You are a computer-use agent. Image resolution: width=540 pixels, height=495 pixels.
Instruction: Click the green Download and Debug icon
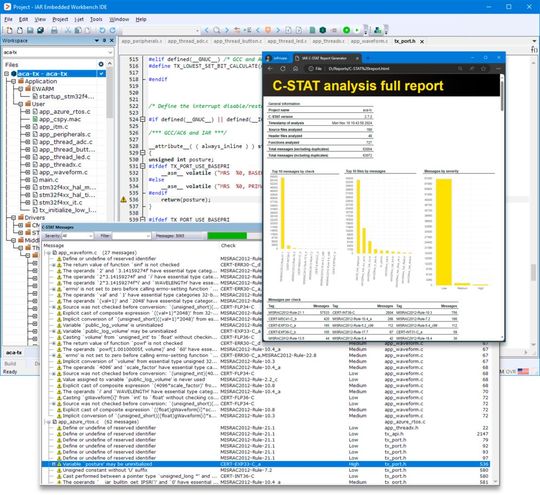click(x=346, y=30)
